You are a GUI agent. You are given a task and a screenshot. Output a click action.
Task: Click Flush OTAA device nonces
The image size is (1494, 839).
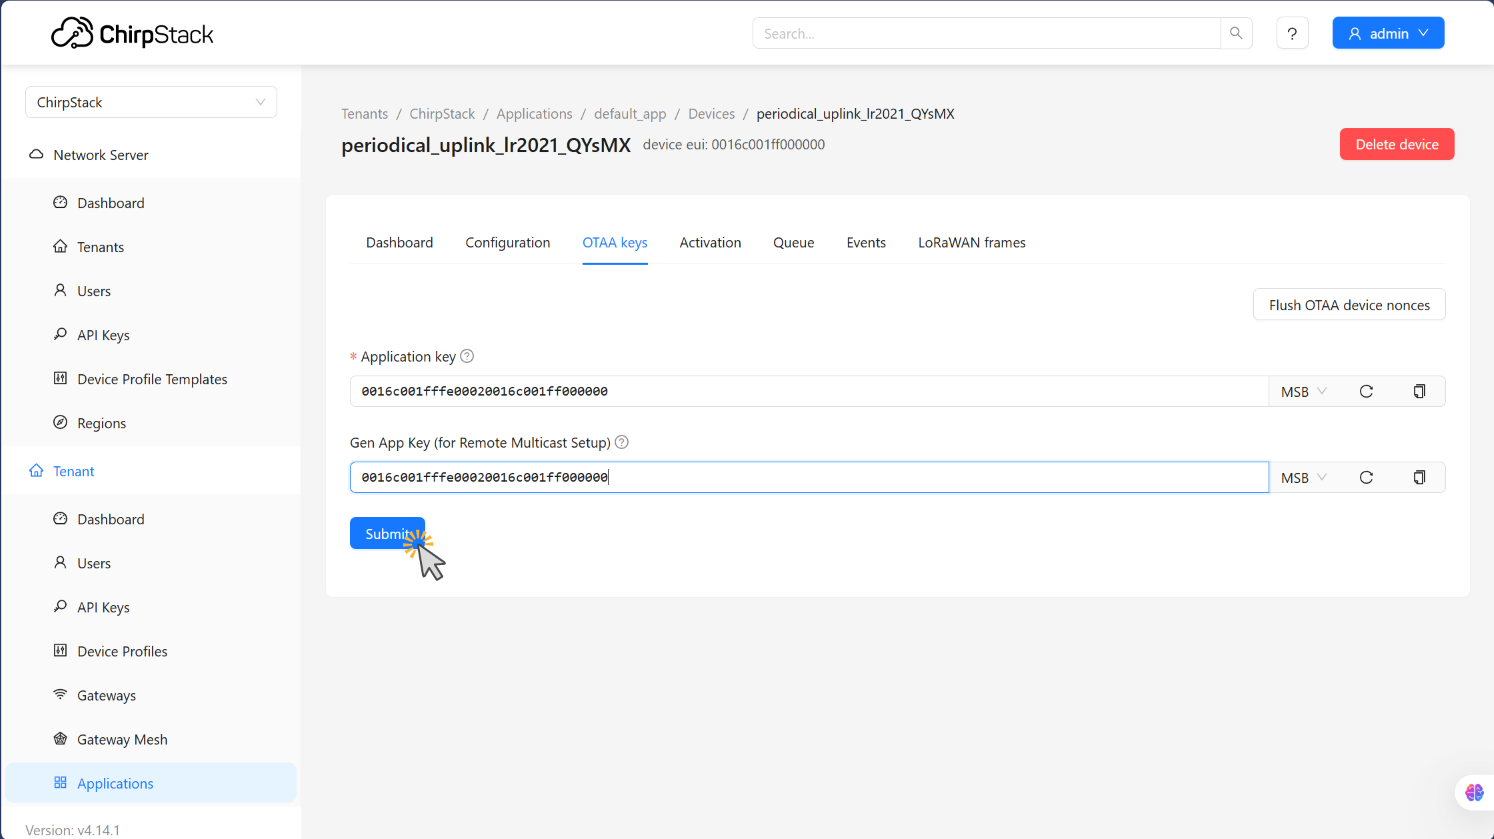click(x=1349, y=305)
